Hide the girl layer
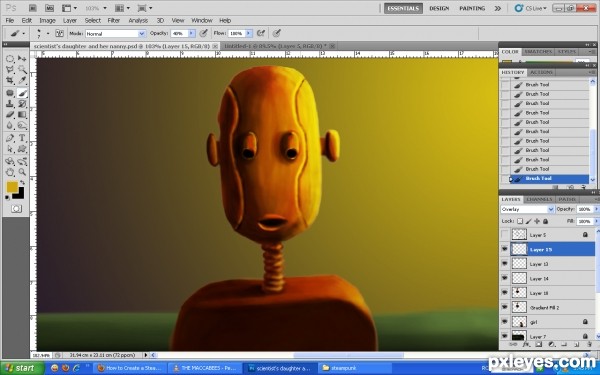 tap(505, 322)
